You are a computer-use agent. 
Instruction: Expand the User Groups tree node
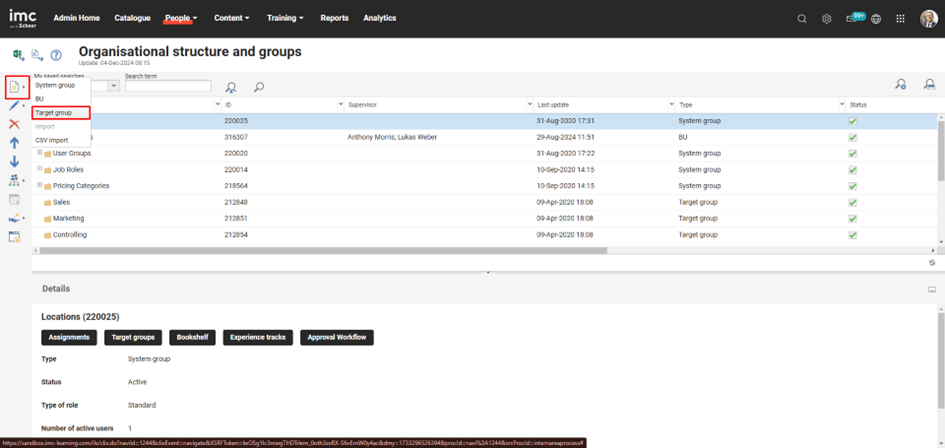coord(40,153)
